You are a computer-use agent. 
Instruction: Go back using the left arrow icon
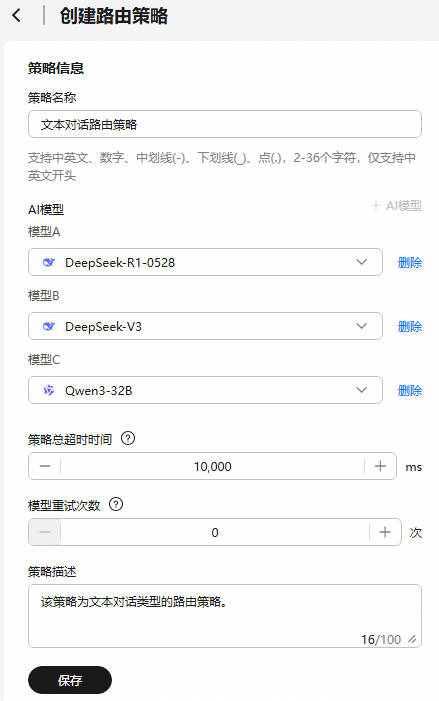click(x=17, y=16)
